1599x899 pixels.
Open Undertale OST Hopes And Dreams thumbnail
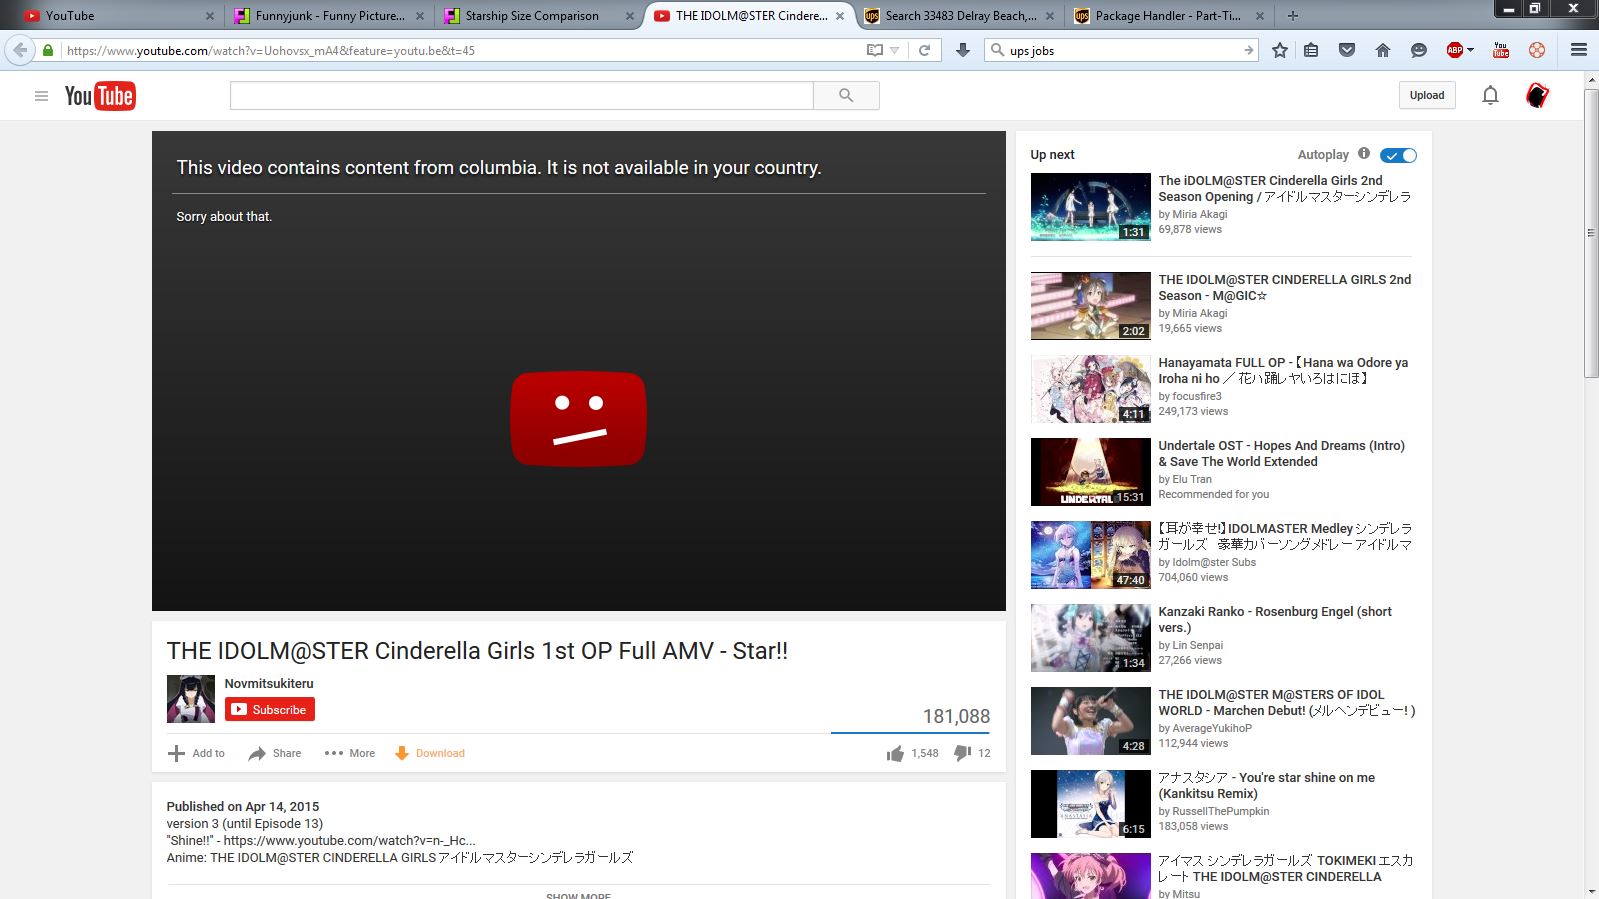1090,472
